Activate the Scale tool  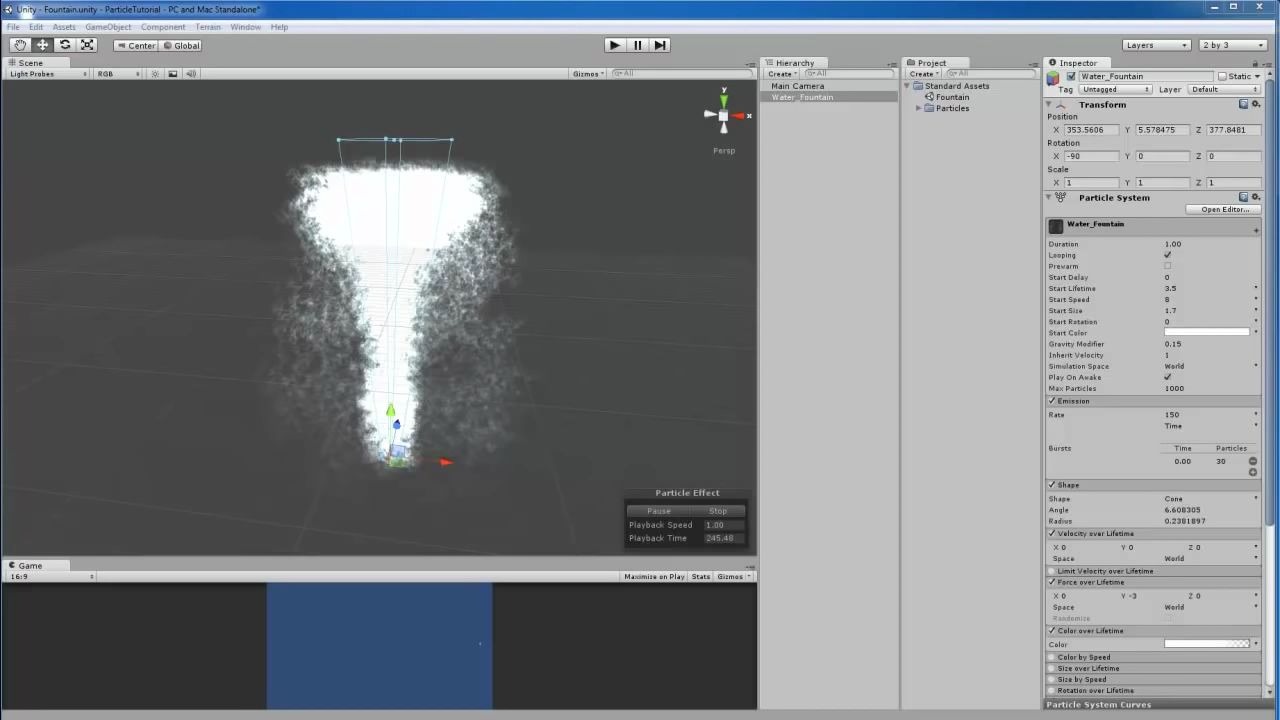87,45
